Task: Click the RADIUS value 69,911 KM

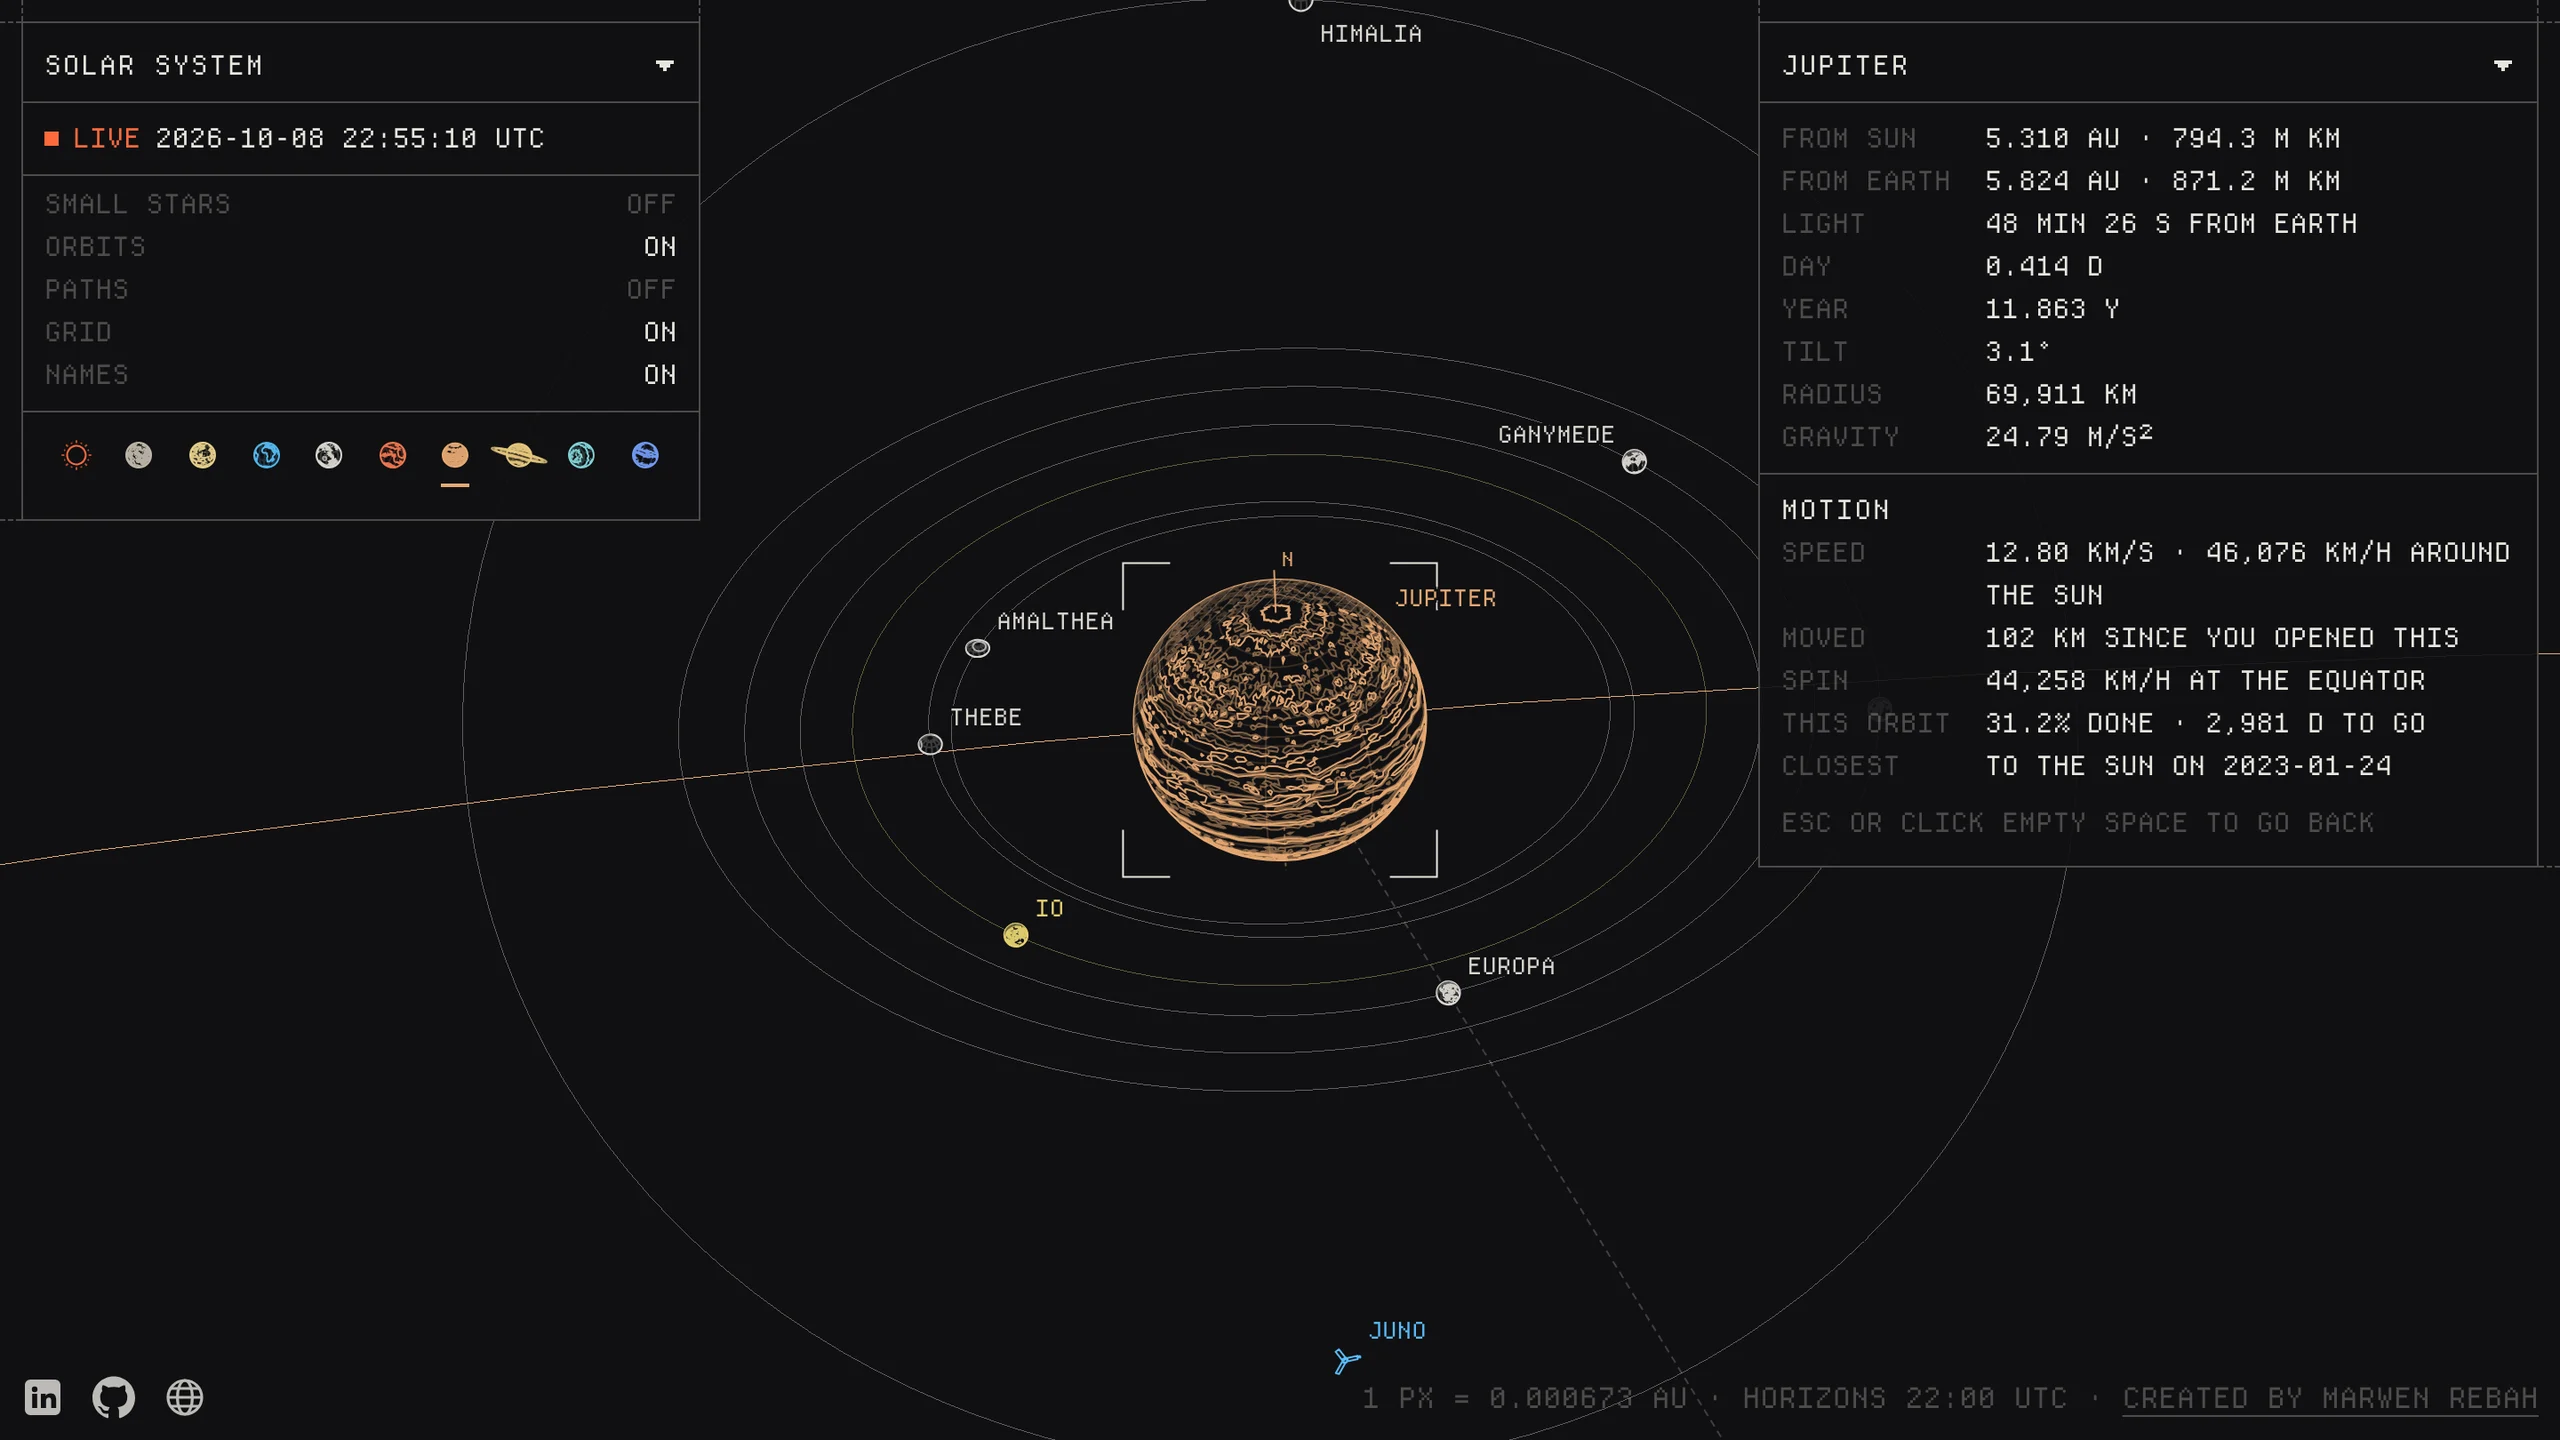Action: tap(2061, 394)
